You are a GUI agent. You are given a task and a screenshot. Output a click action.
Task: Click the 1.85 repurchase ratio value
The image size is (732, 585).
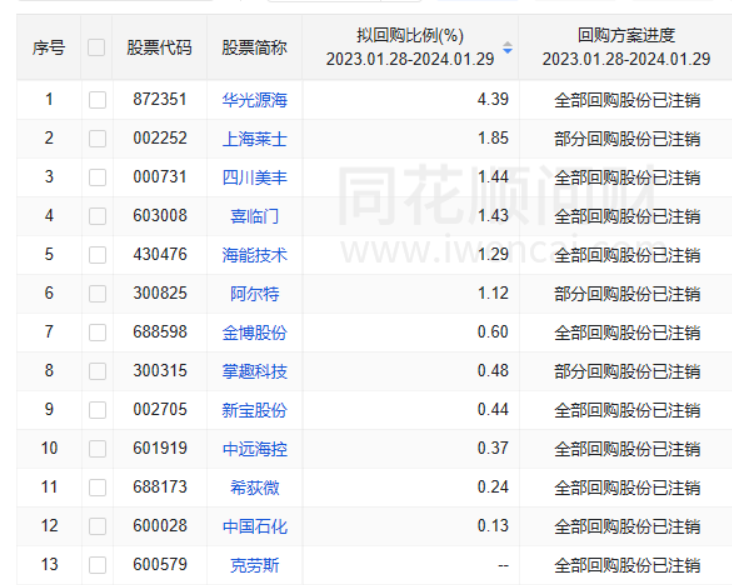493,138
